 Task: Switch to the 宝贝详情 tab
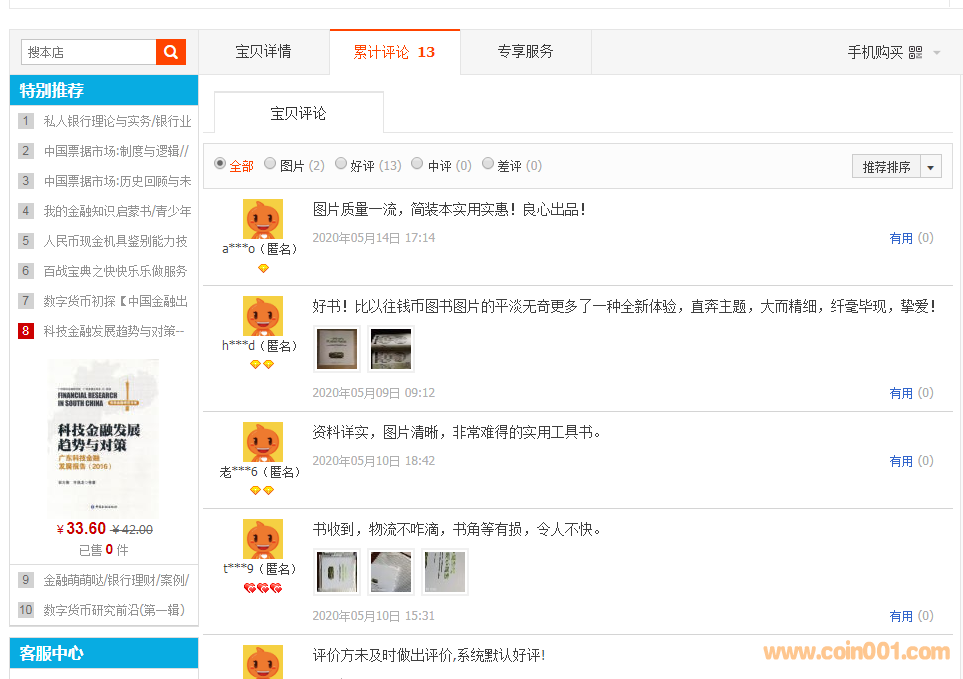coord(263,52)
